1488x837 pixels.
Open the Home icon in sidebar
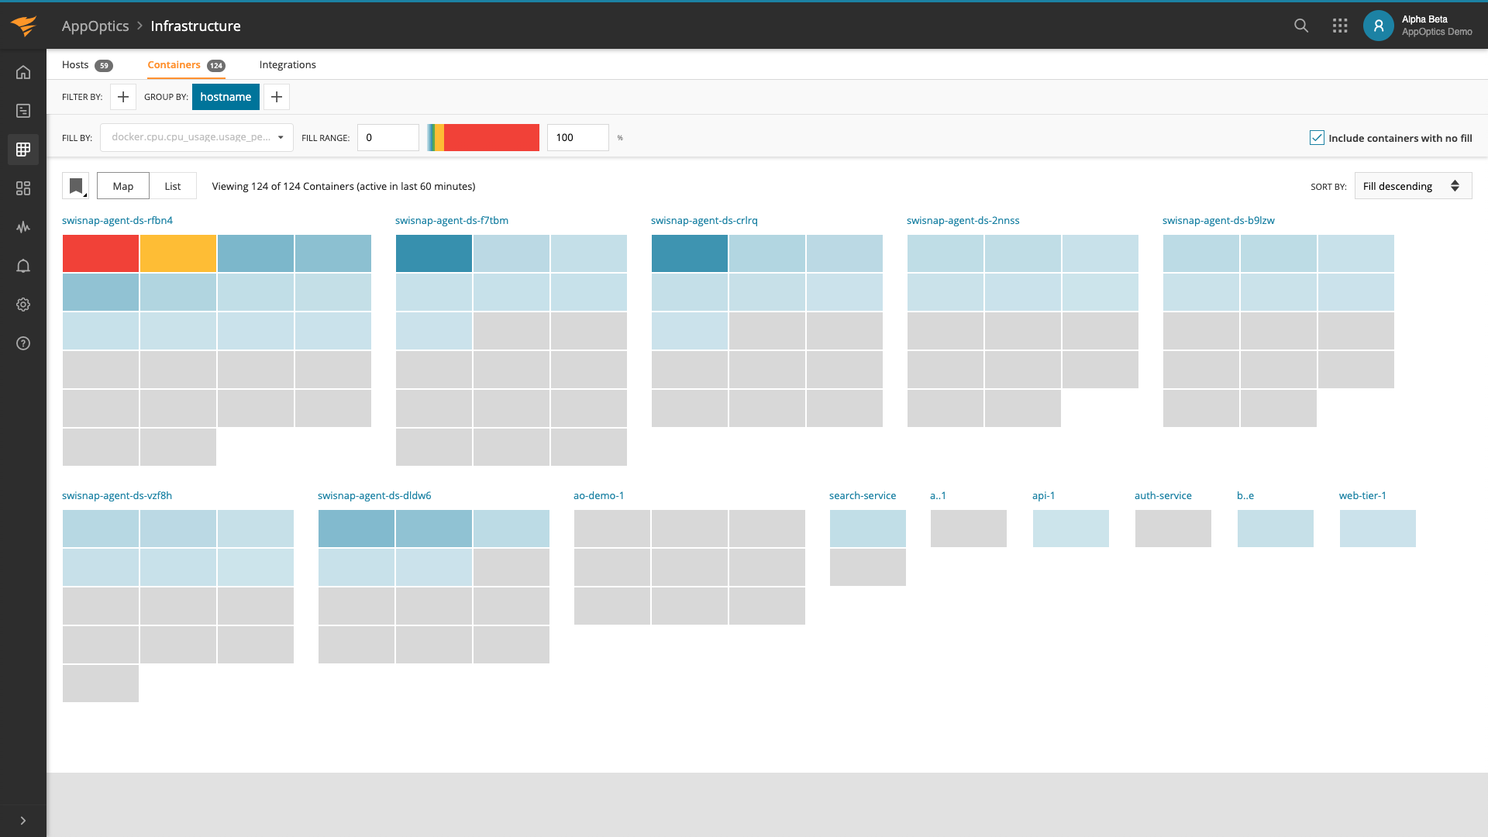tap(23, 72)
